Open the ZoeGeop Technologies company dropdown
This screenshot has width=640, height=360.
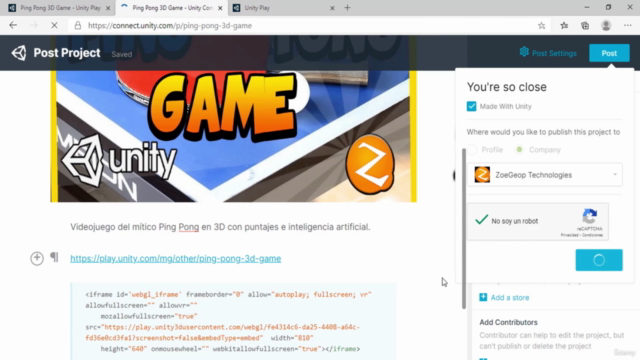point(544,175)
